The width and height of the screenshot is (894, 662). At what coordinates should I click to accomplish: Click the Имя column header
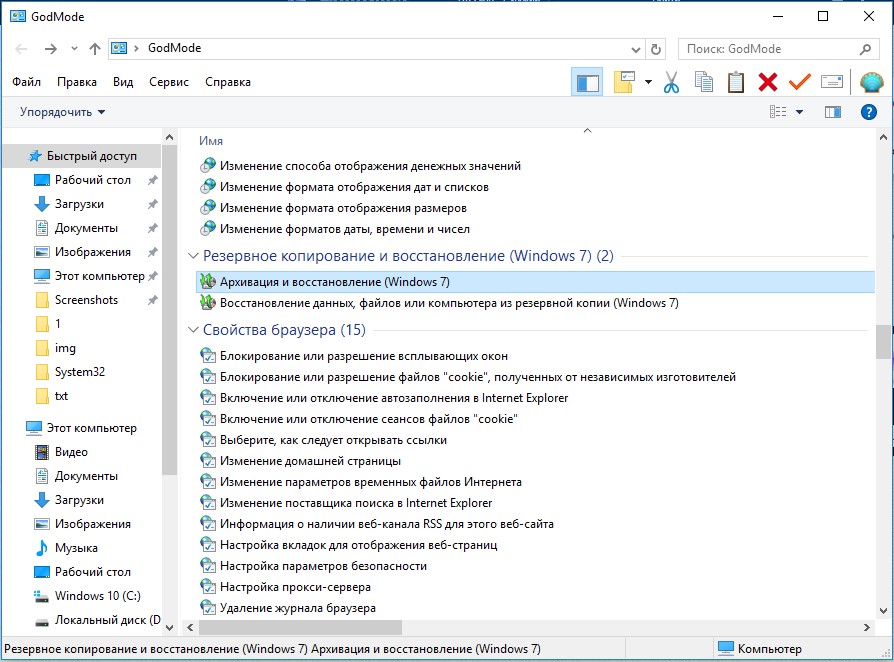point(211,141)
